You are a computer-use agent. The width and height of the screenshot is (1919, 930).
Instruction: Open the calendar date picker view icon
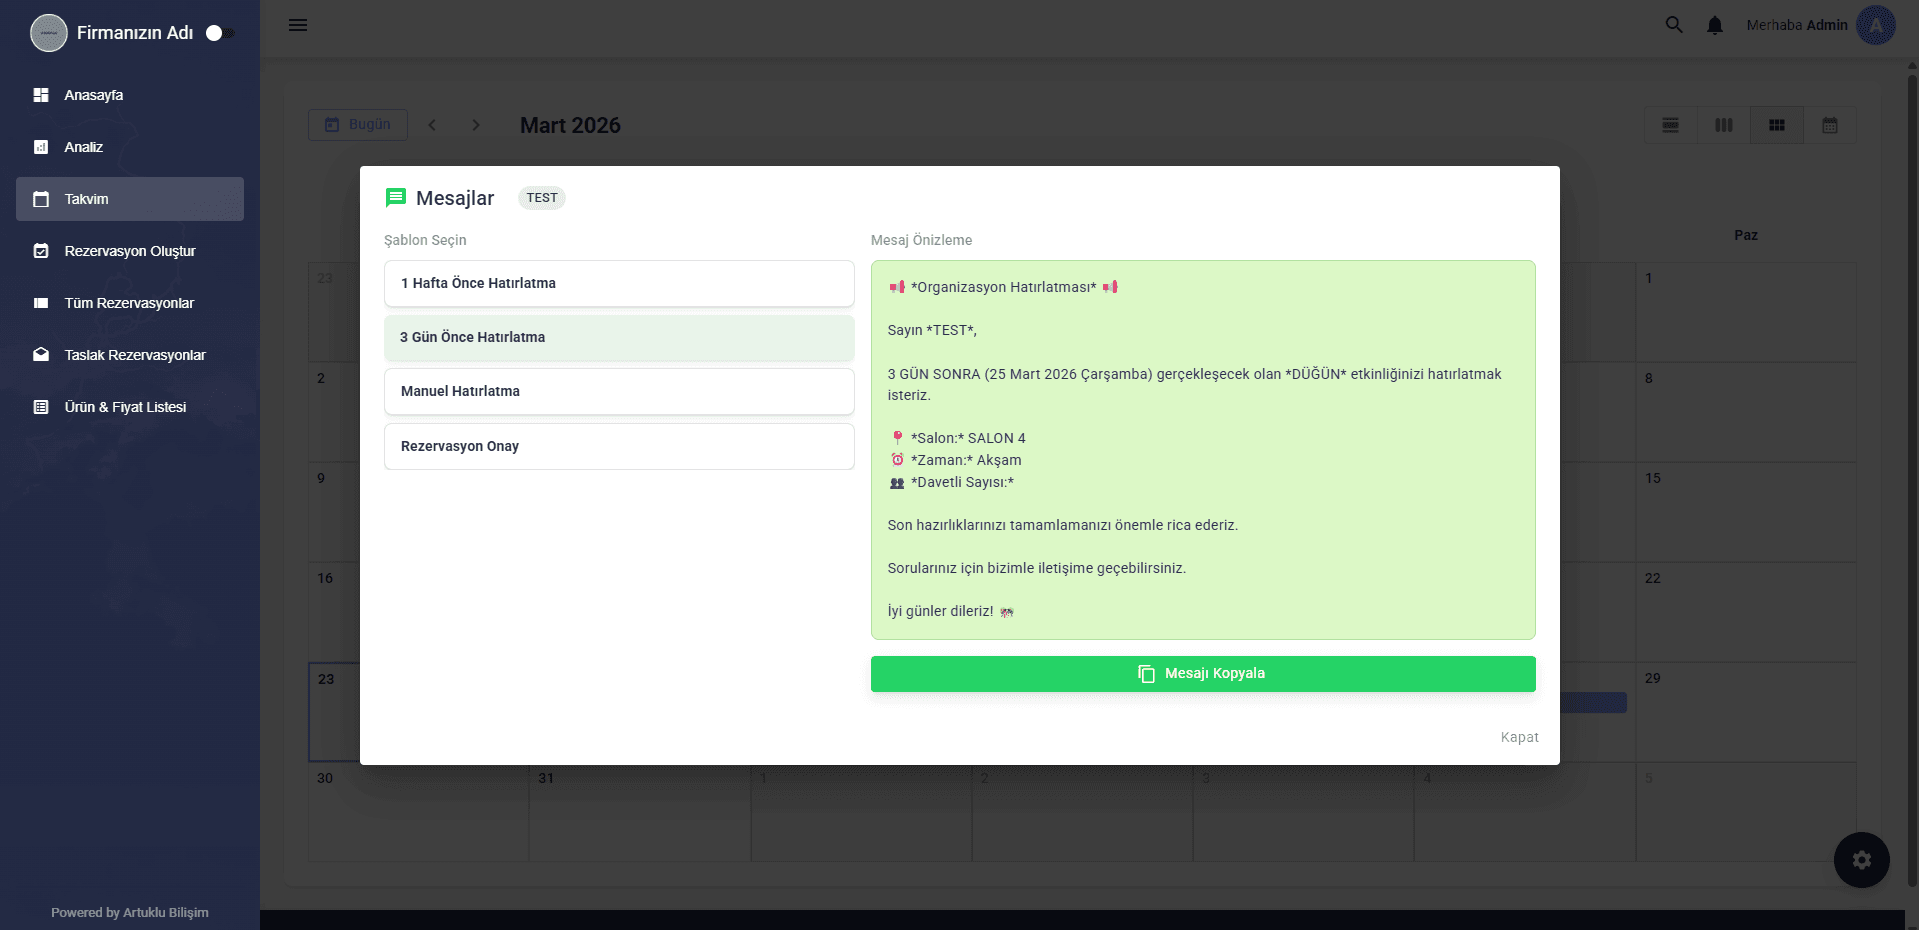tap(1830, 125)
